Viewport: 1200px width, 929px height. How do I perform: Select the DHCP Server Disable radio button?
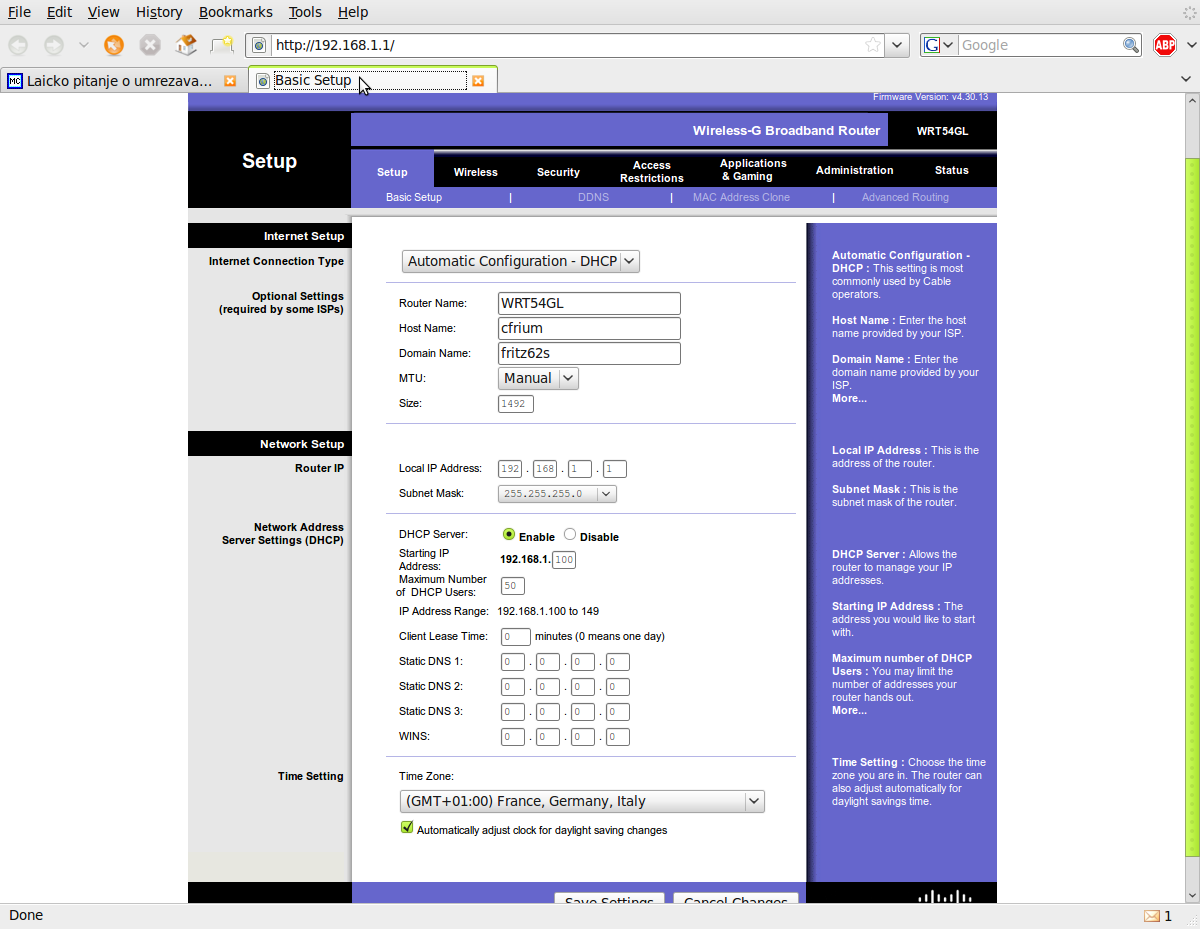click(570, 535)
